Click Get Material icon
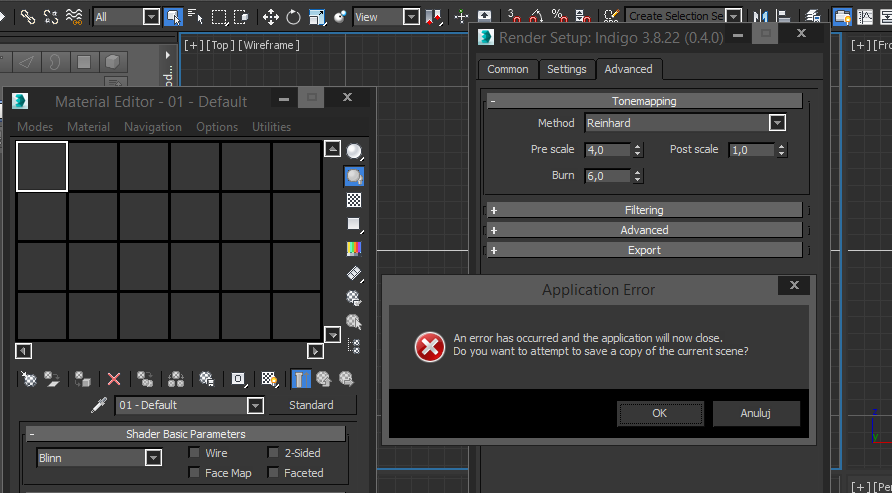This screenshot has width=892, height=493. (29, 379)
